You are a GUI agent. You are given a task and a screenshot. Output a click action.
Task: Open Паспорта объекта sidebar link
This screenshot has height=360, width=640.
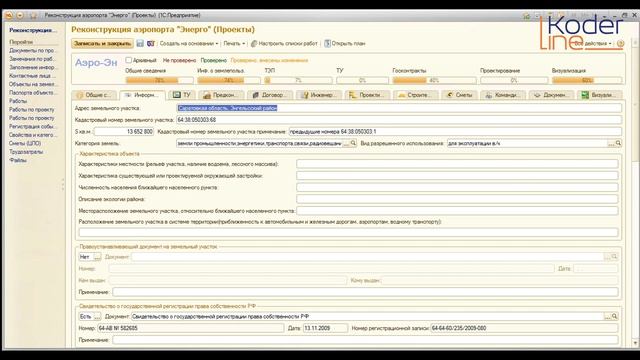pos(32,93)
